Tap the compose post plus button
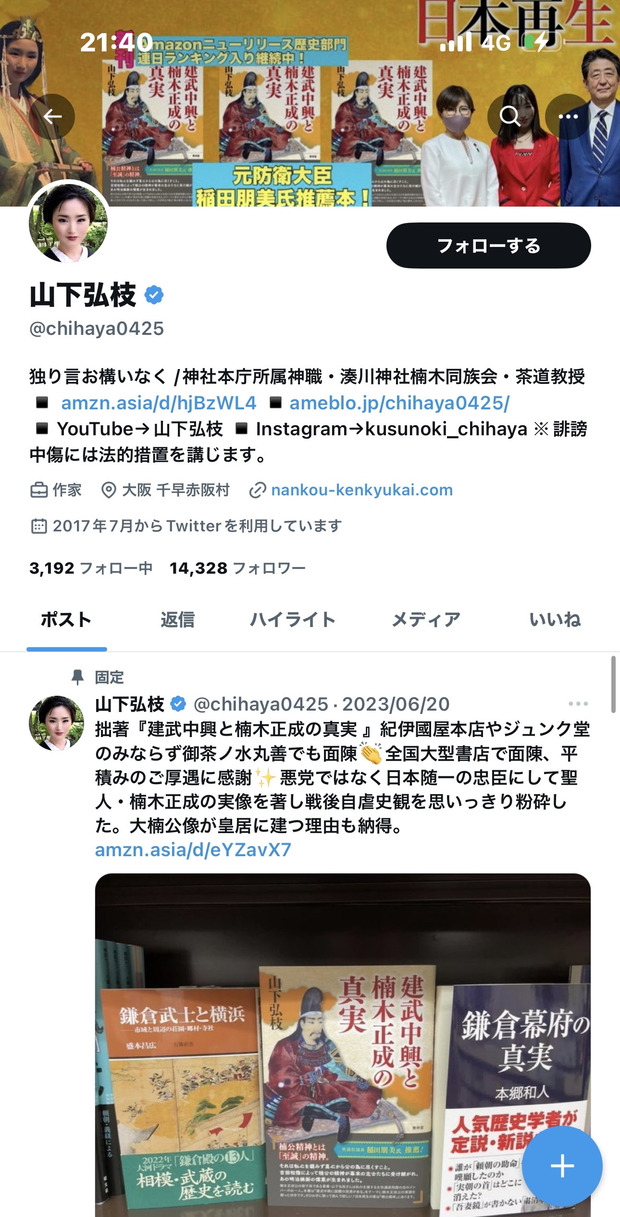The image size is (620, 1217). pos(562,1166)
